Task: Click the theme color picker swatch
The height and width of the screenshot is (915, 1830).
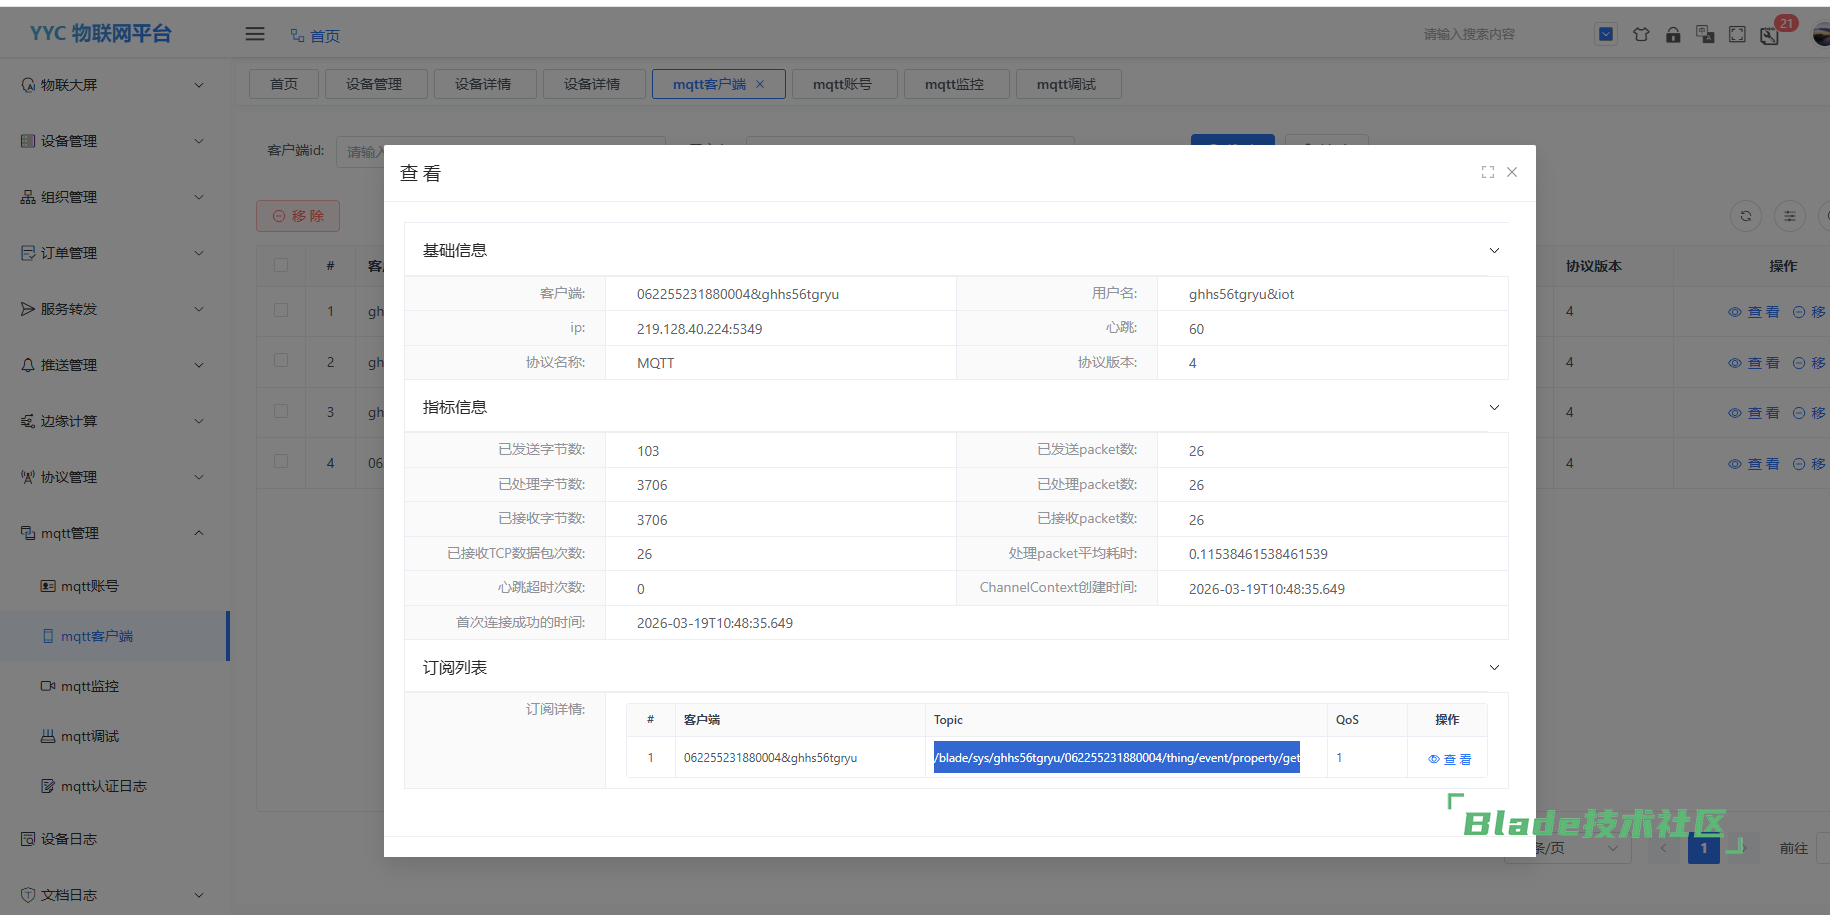Action: tap(1605, 35)
